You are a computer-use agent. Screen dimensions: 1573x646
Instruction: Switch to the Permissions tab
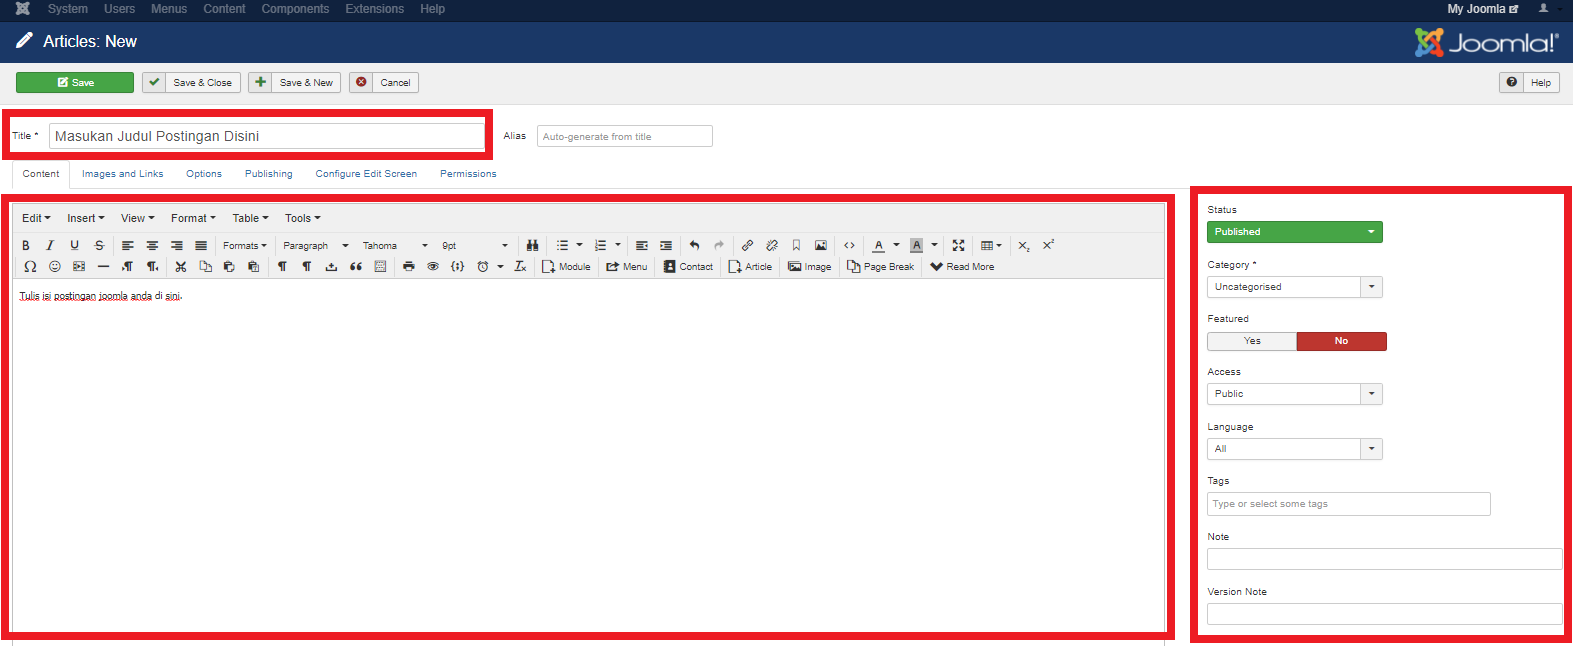click(468, 174)
